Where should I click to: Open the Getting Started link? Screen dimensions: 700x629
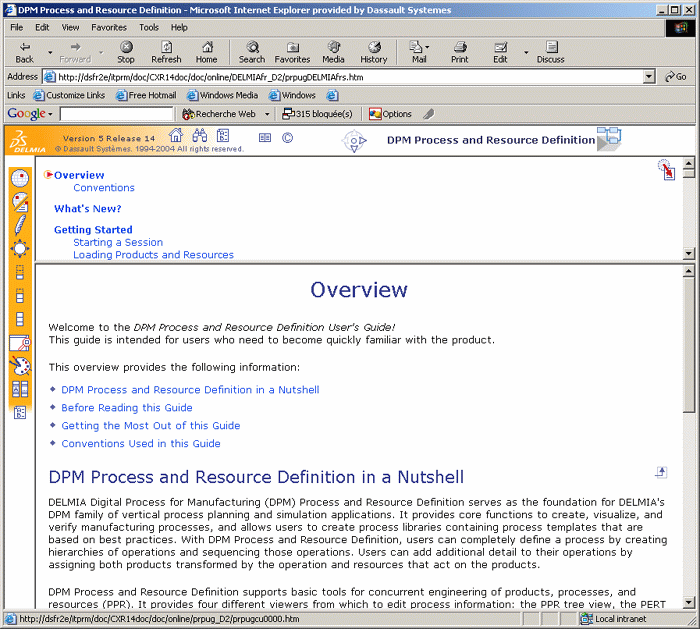[x=93, y=229]
